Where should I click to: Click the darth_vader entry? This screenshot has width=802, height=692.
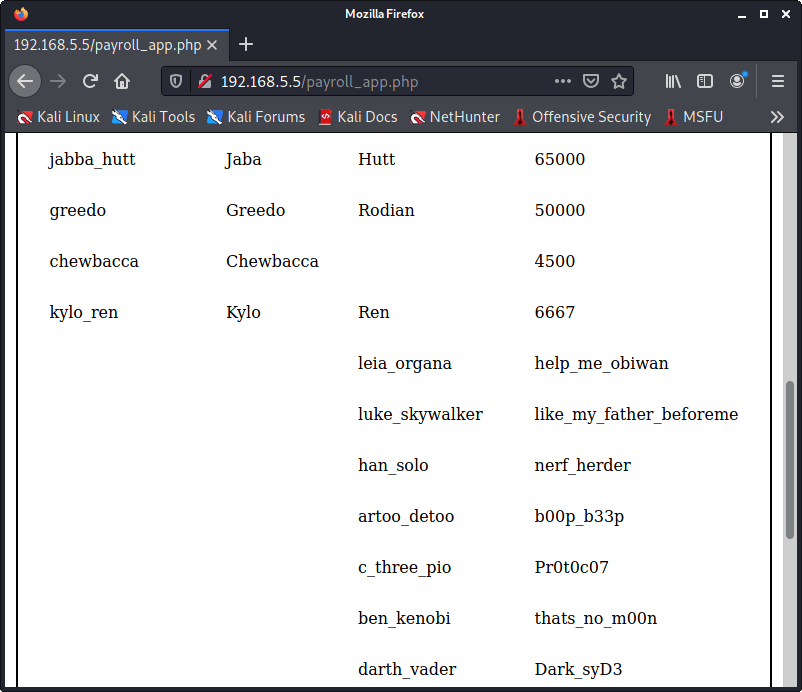(407, 669)
